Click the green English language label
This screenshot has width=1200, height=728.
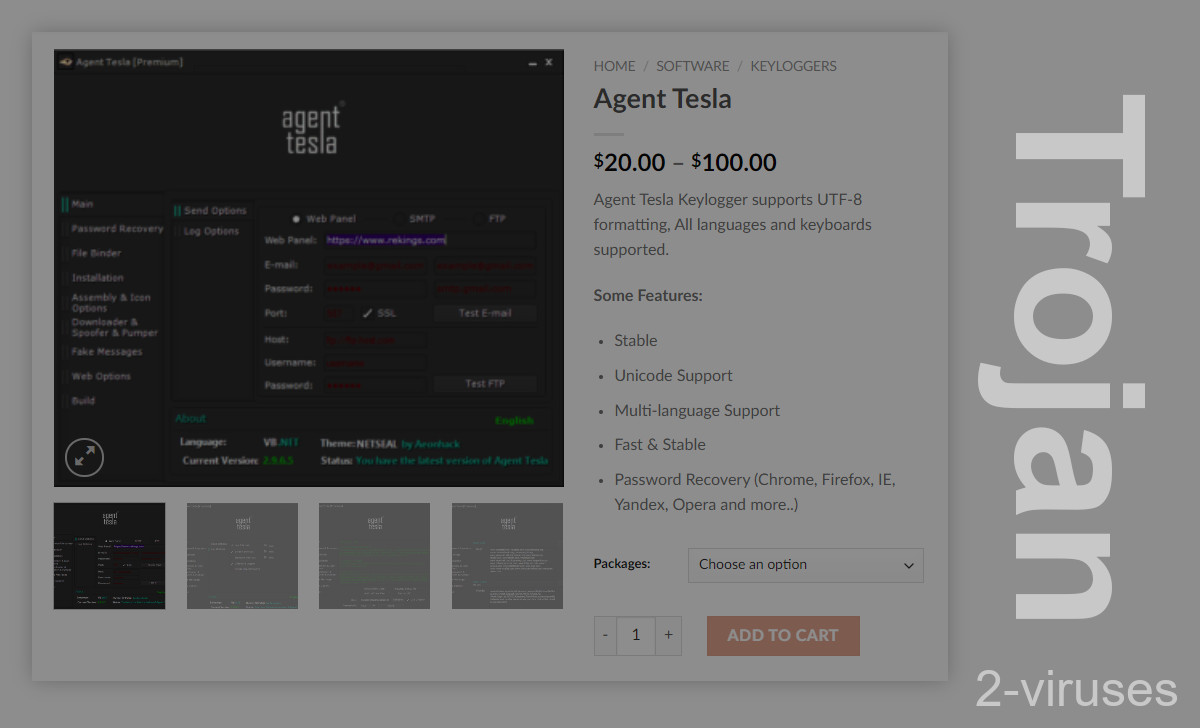pos(514,421)
